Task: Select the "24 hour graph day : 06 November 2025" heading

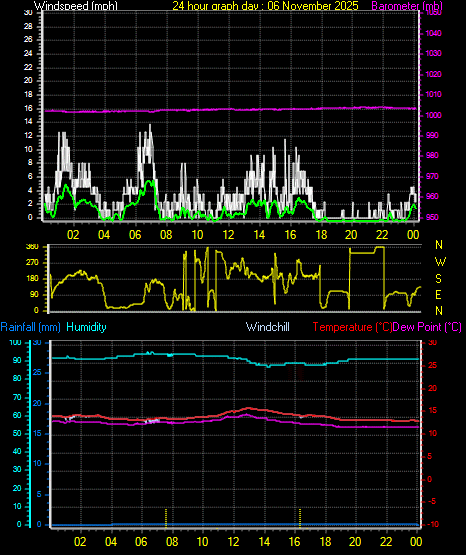Action: coord(265,5)
